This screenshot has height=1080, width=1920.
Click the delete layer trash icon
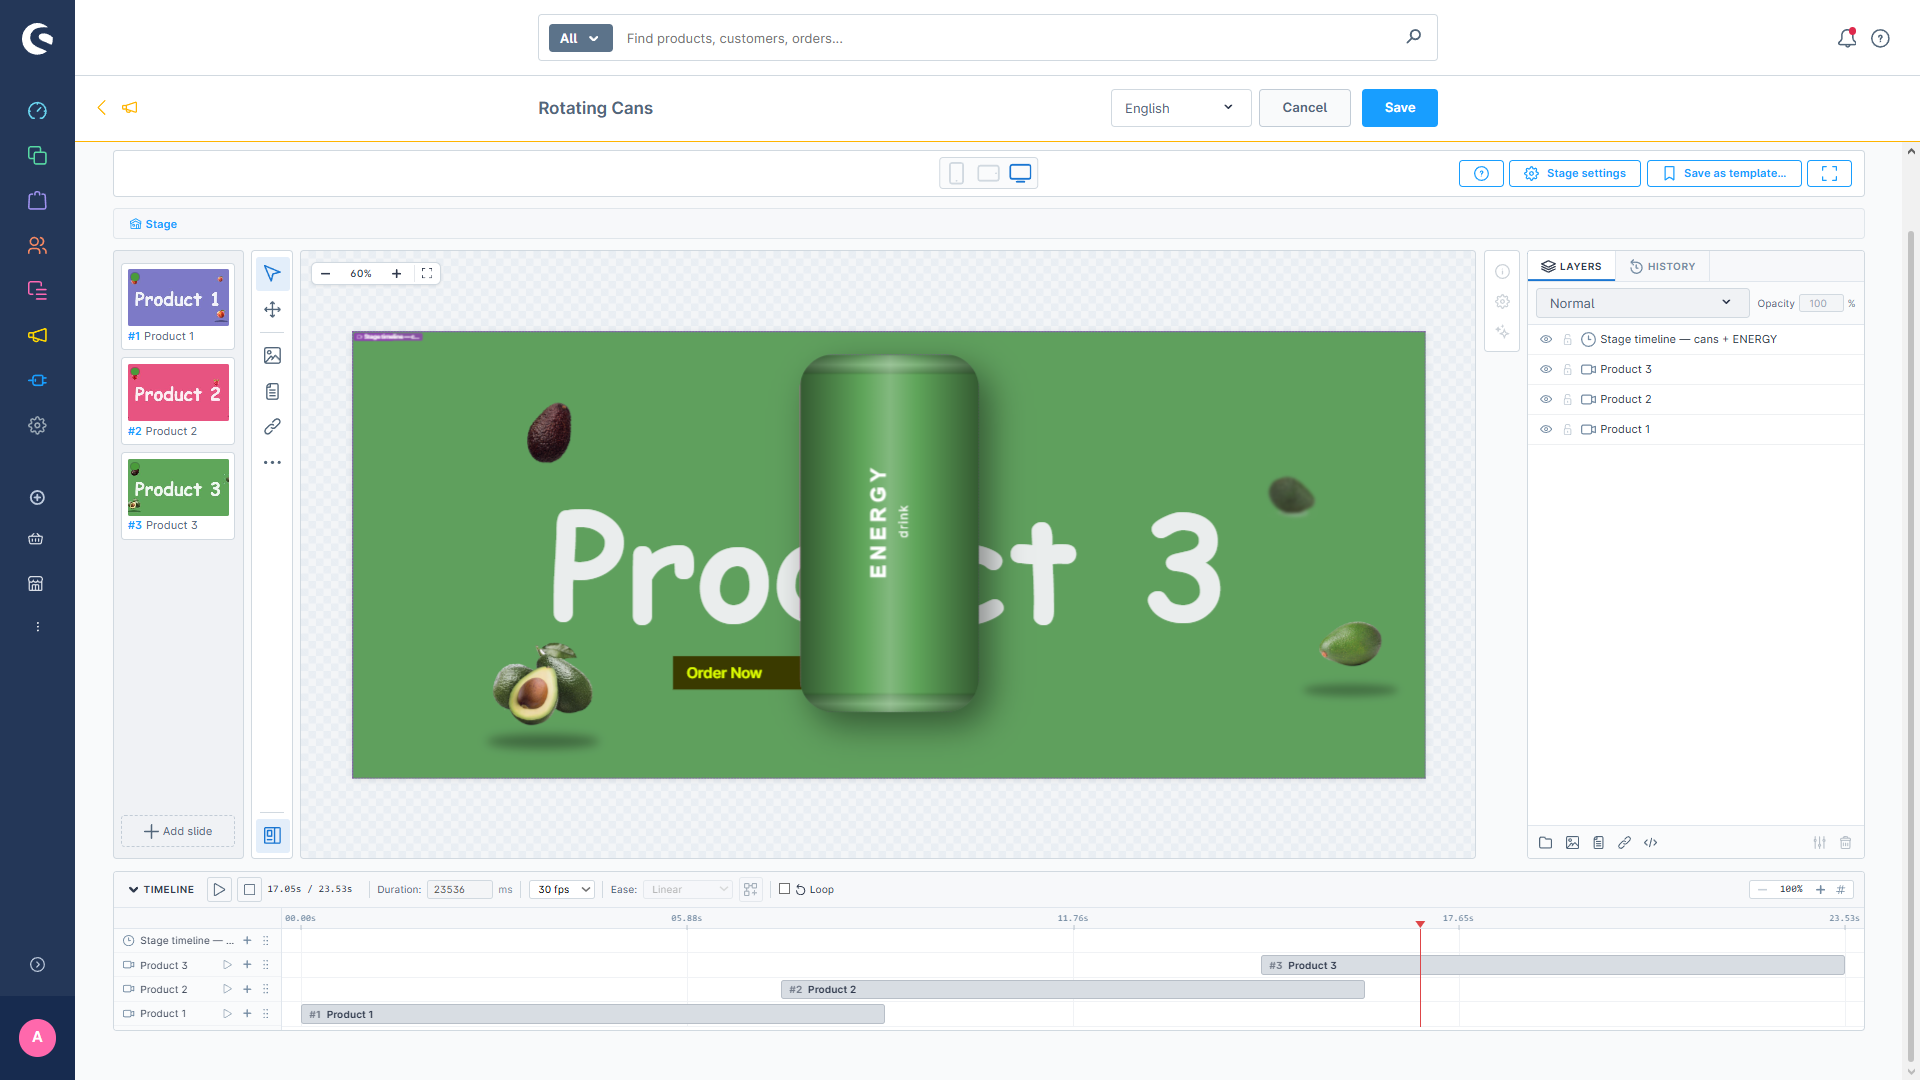1845,843
